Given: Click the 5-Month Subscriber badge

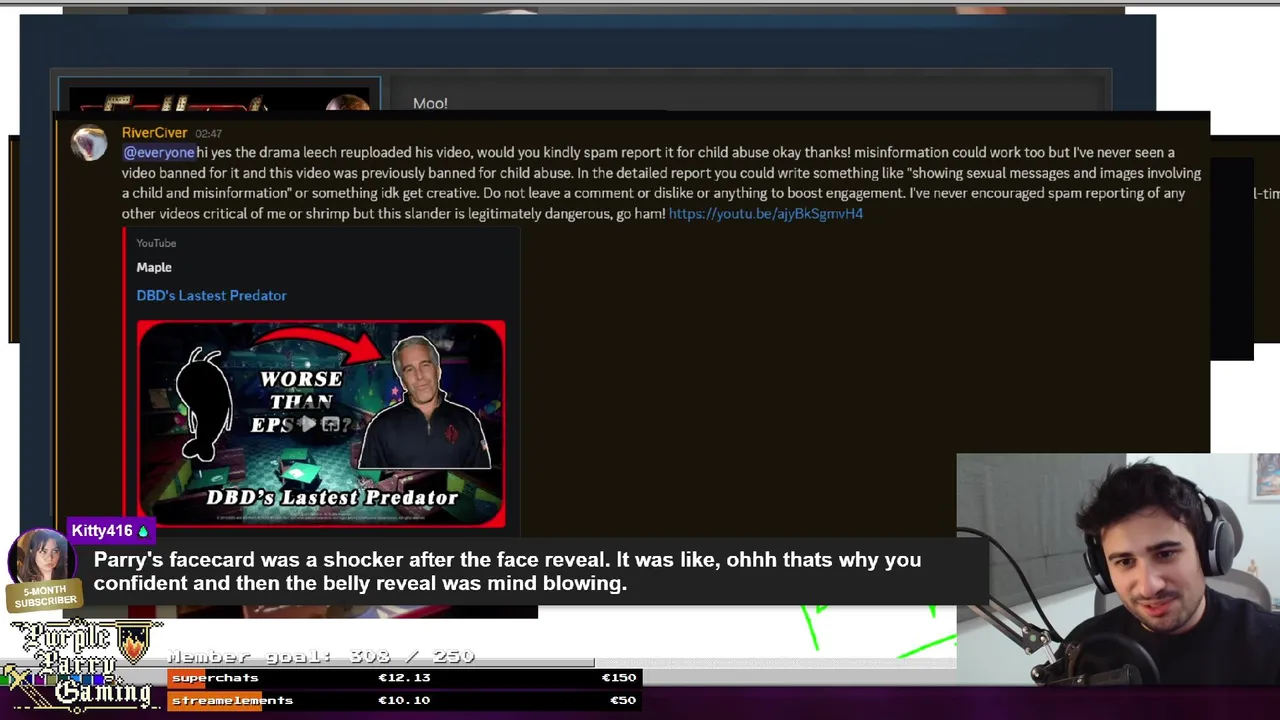Looking at the screenshot, I should tap(45, 597).
